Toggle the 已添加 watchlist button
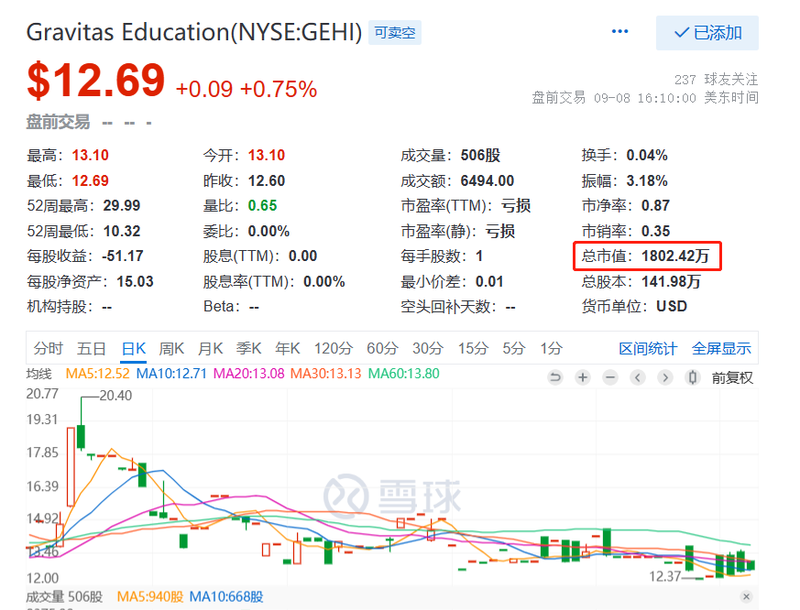 707,33
